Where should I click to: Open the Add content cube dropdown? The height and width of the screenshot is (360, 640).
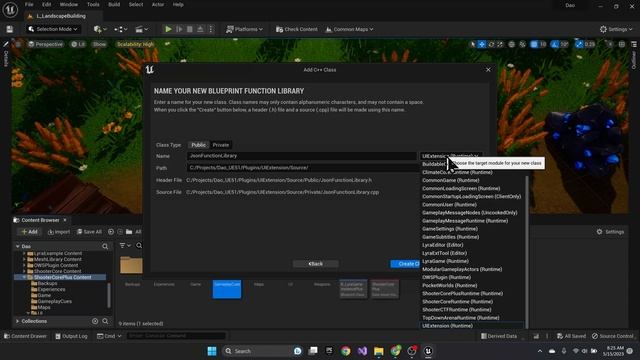pos(100,29)
